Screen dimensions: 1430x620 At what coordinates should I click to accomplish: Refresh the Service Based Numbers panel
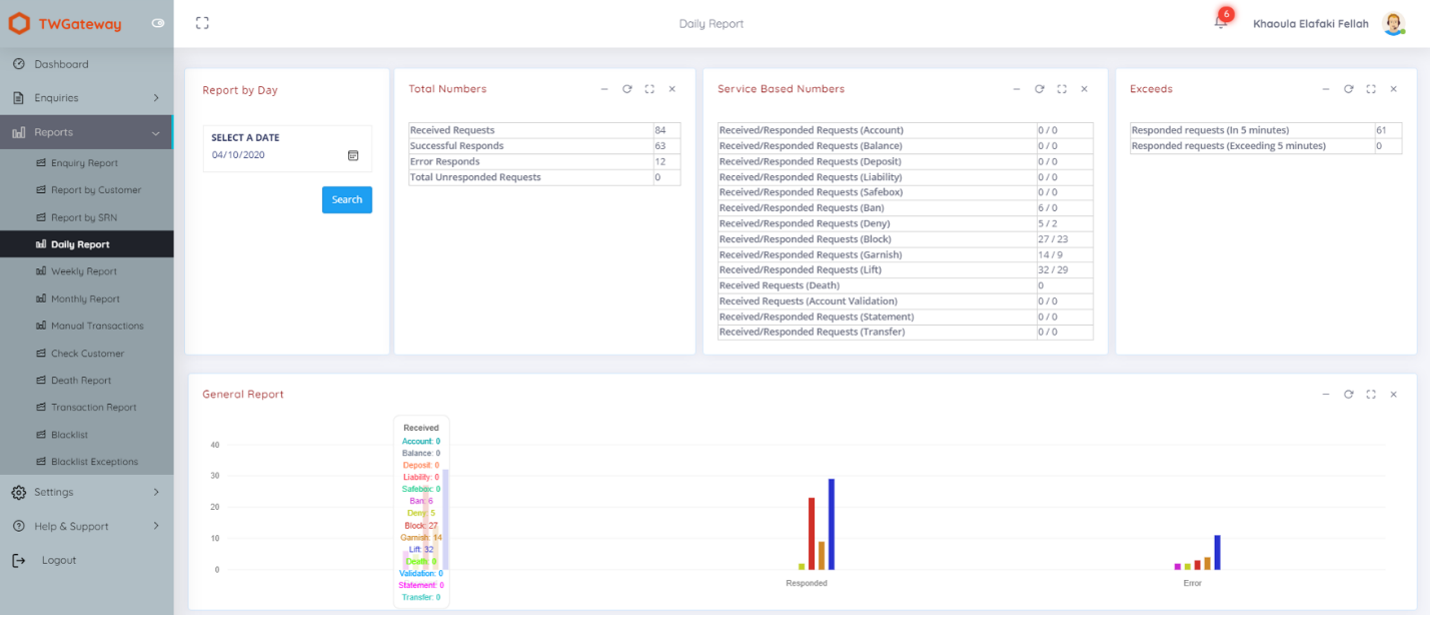[x=1040, y=89]
